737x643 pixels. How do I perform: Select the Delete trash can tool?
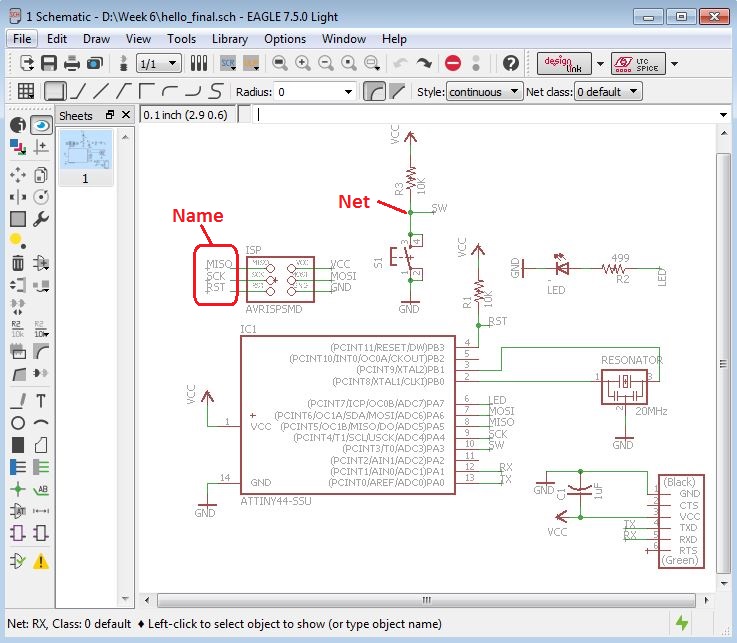18,263
